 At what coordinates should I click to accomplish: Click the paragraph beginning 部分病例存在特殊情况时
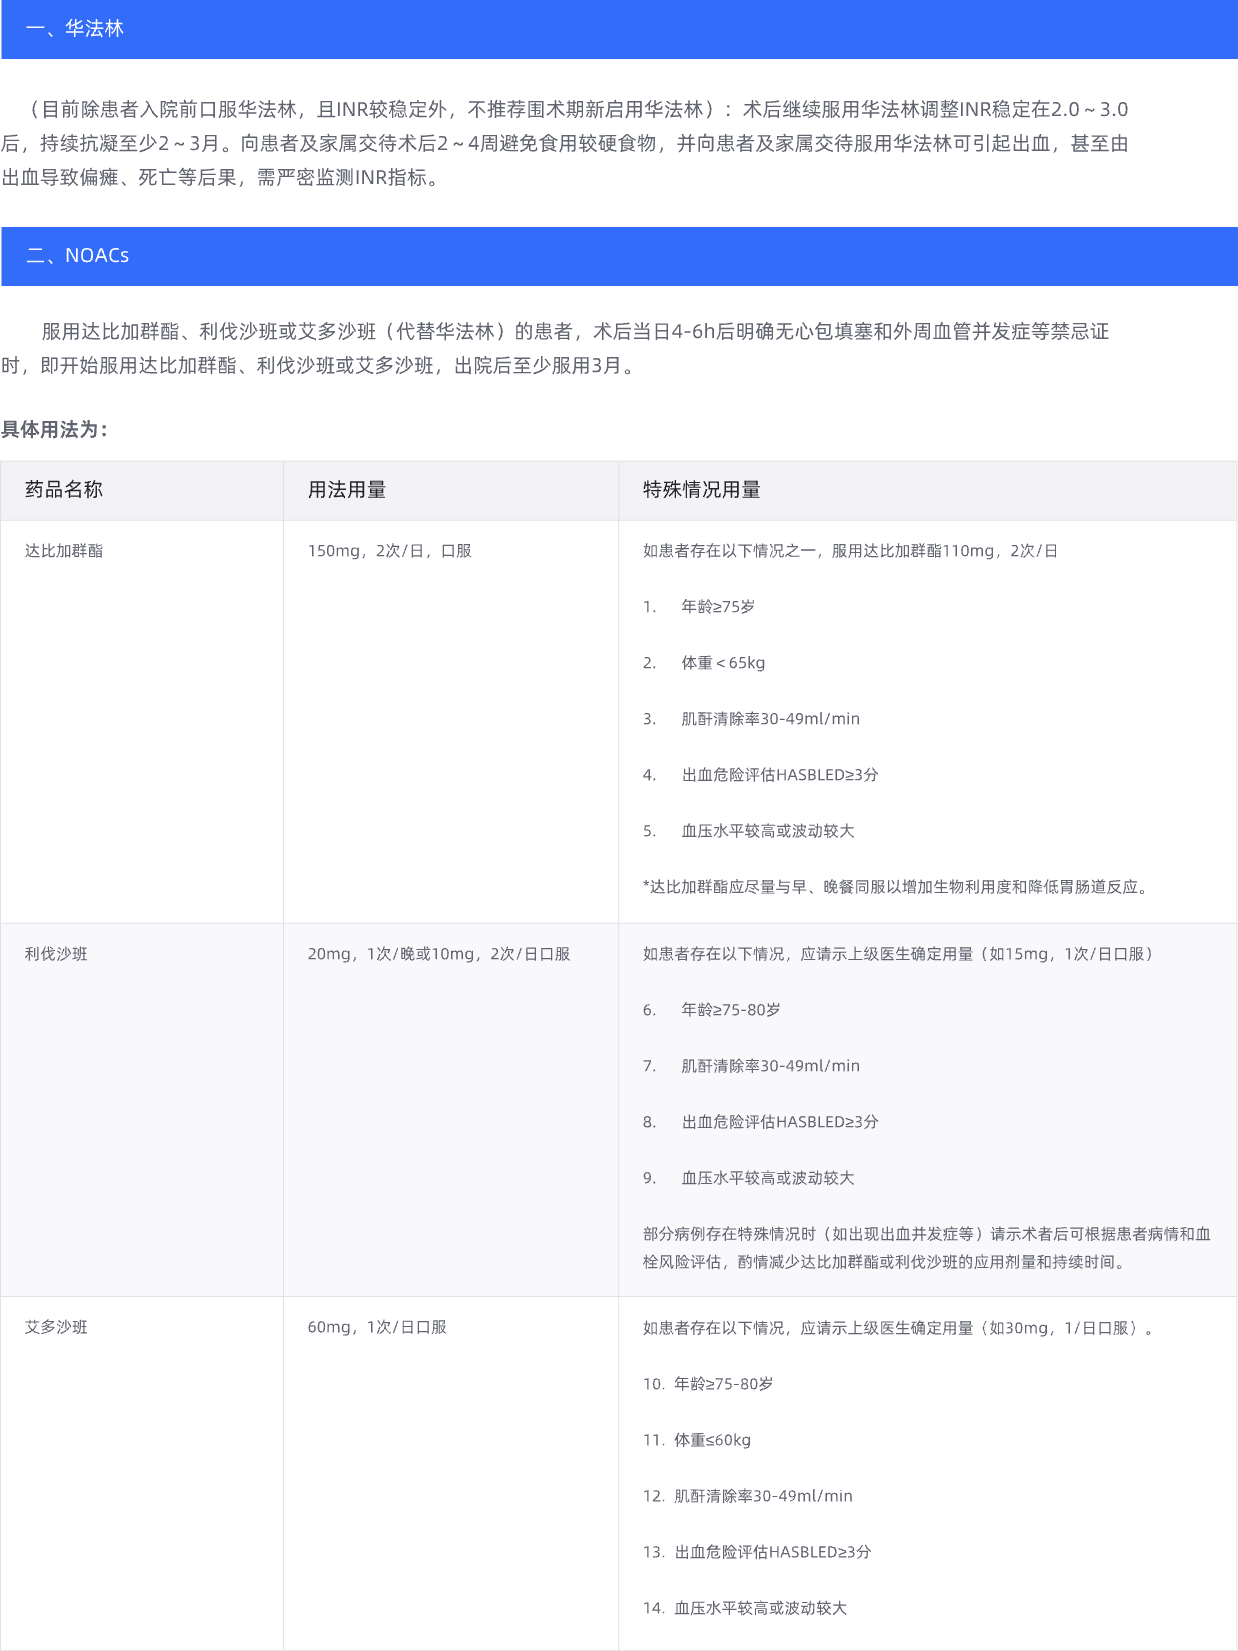click(926, 1248)
